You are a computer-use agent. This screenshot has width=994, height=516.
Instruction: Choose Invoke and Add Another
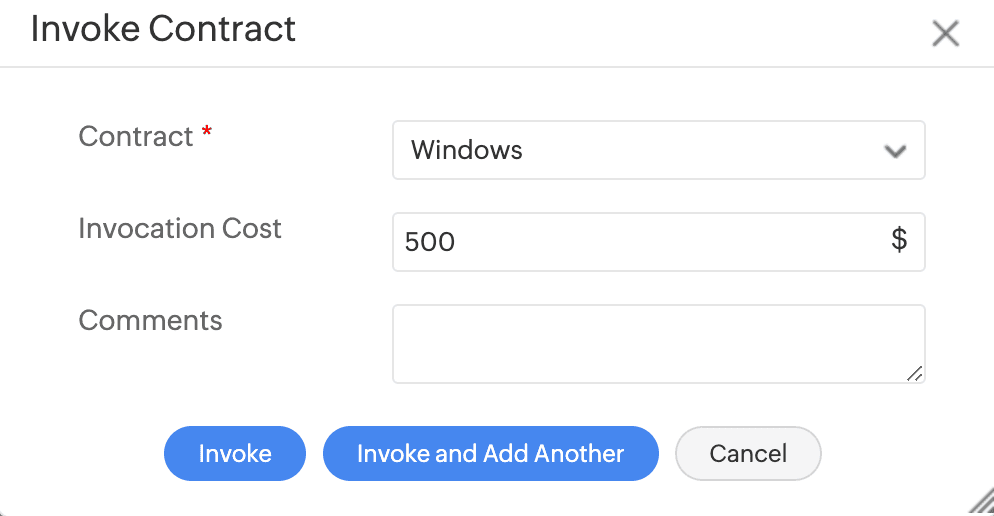click(x=490, y=454)
